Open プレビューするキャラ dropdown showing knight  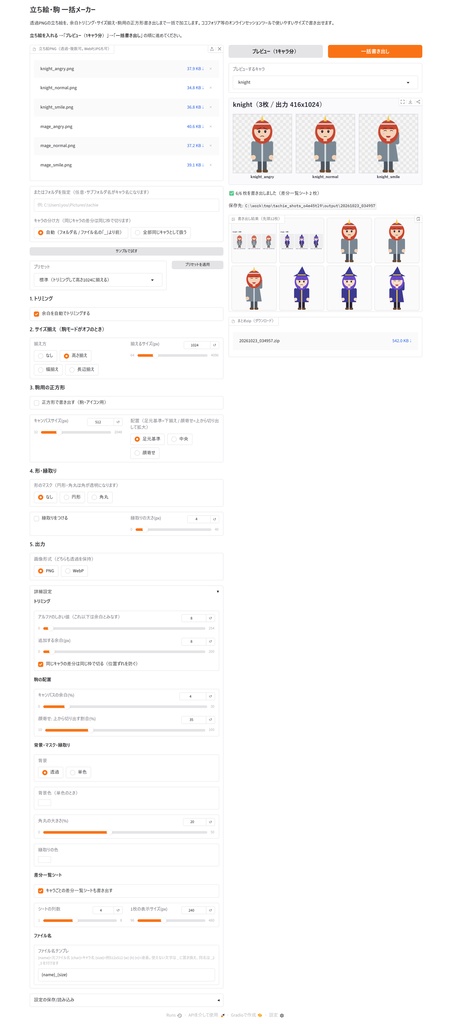(325, 82)
